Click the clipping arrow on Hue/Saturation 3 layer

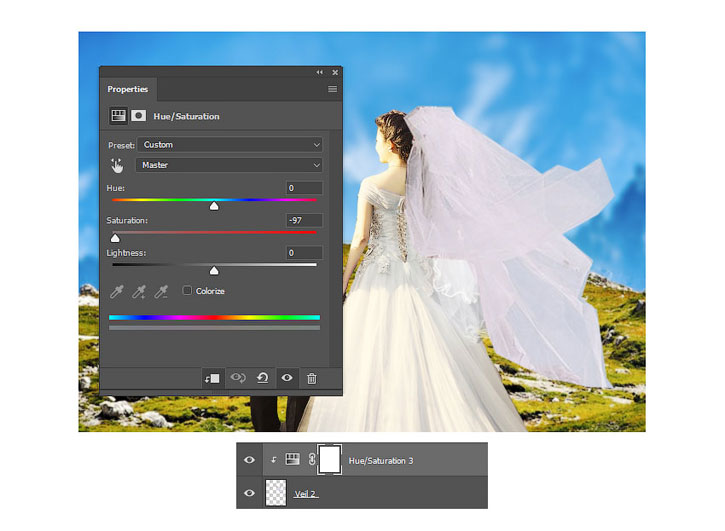coord(273,460)
